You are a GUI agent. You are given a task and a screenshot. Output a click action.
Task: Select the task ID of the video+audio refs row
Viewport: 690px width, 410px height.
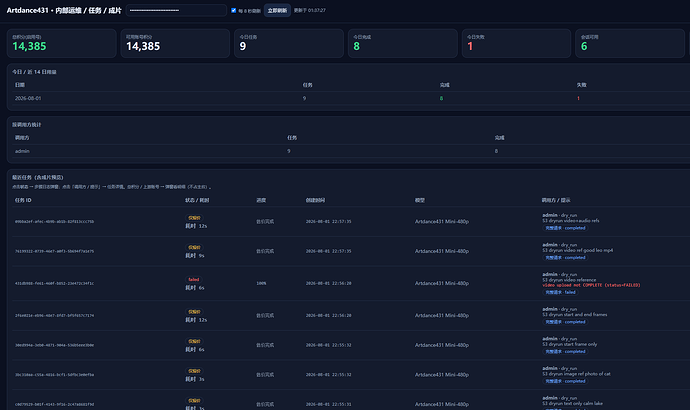pyautogui.click(x=54, y=221)
